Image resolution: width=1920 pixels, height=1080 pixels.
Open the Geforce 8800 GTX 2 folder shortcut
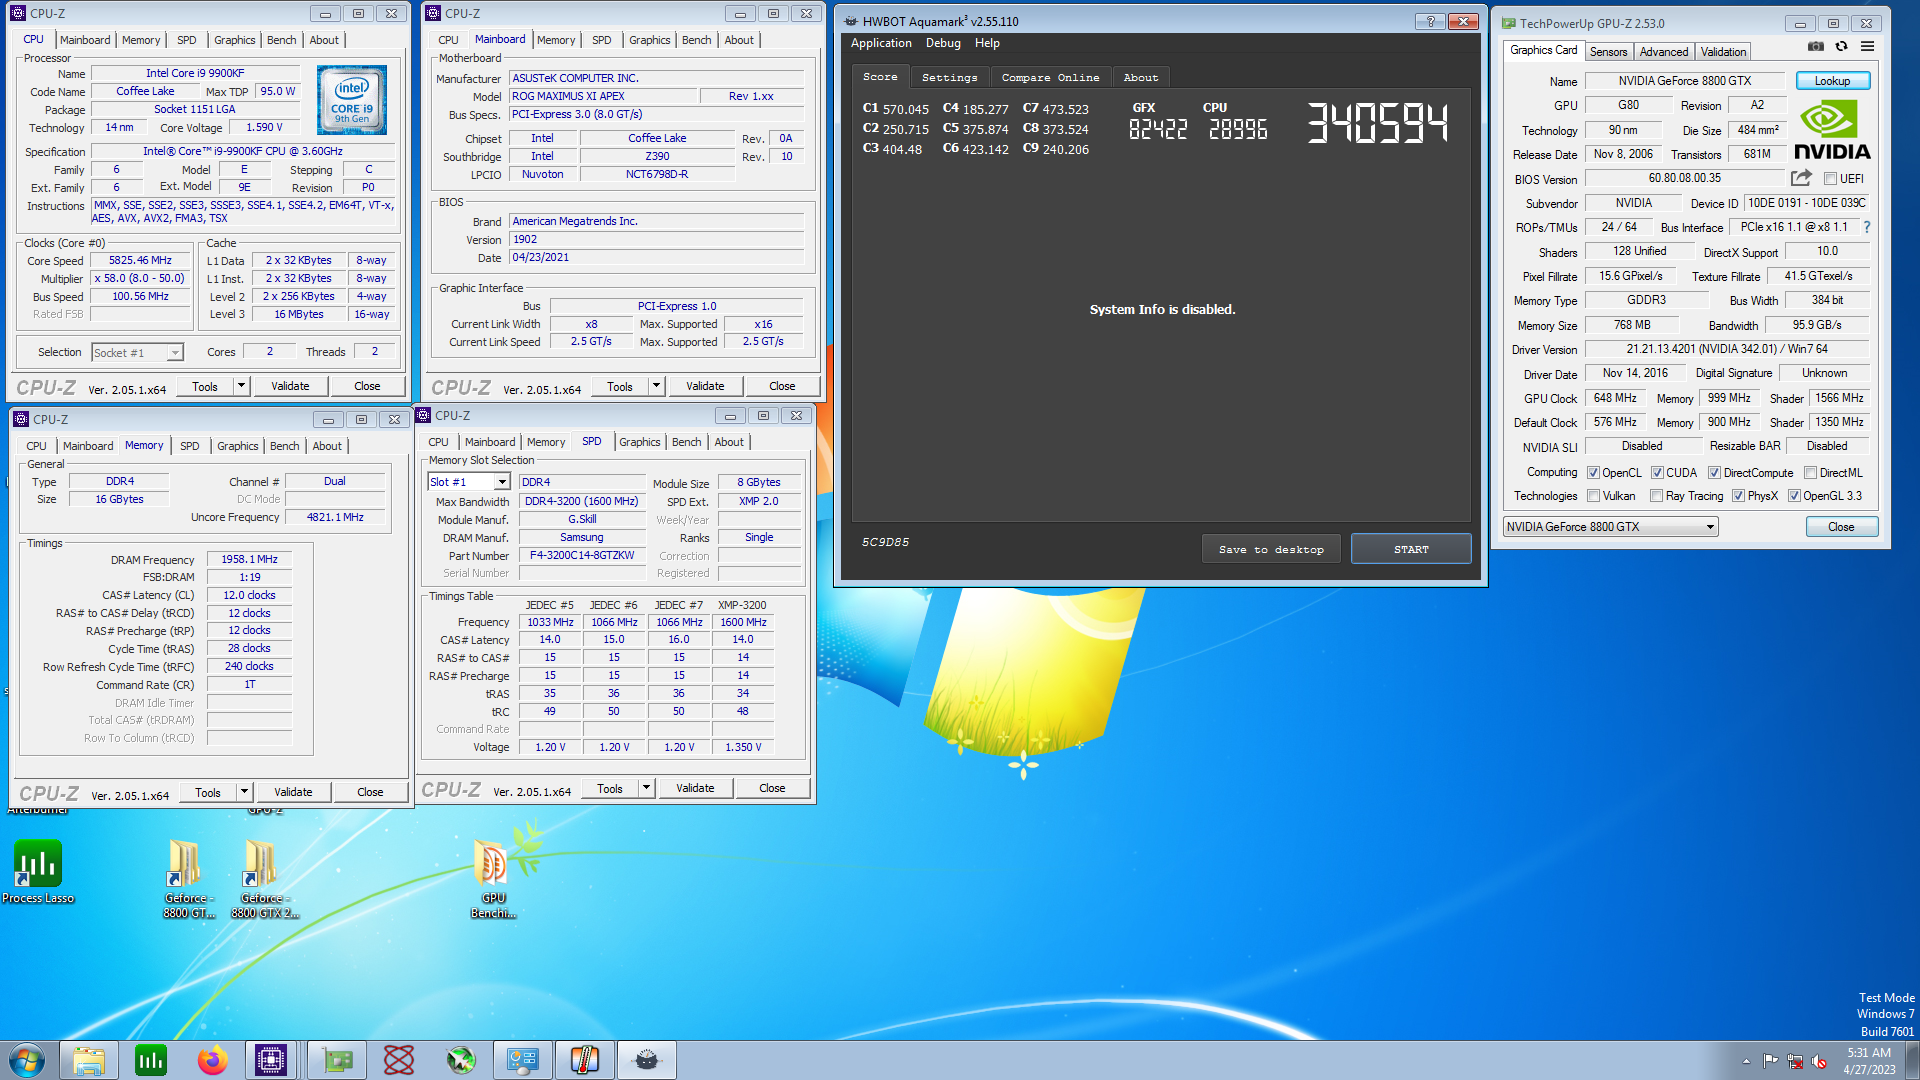pyautogui.click(x=263, y=879)
